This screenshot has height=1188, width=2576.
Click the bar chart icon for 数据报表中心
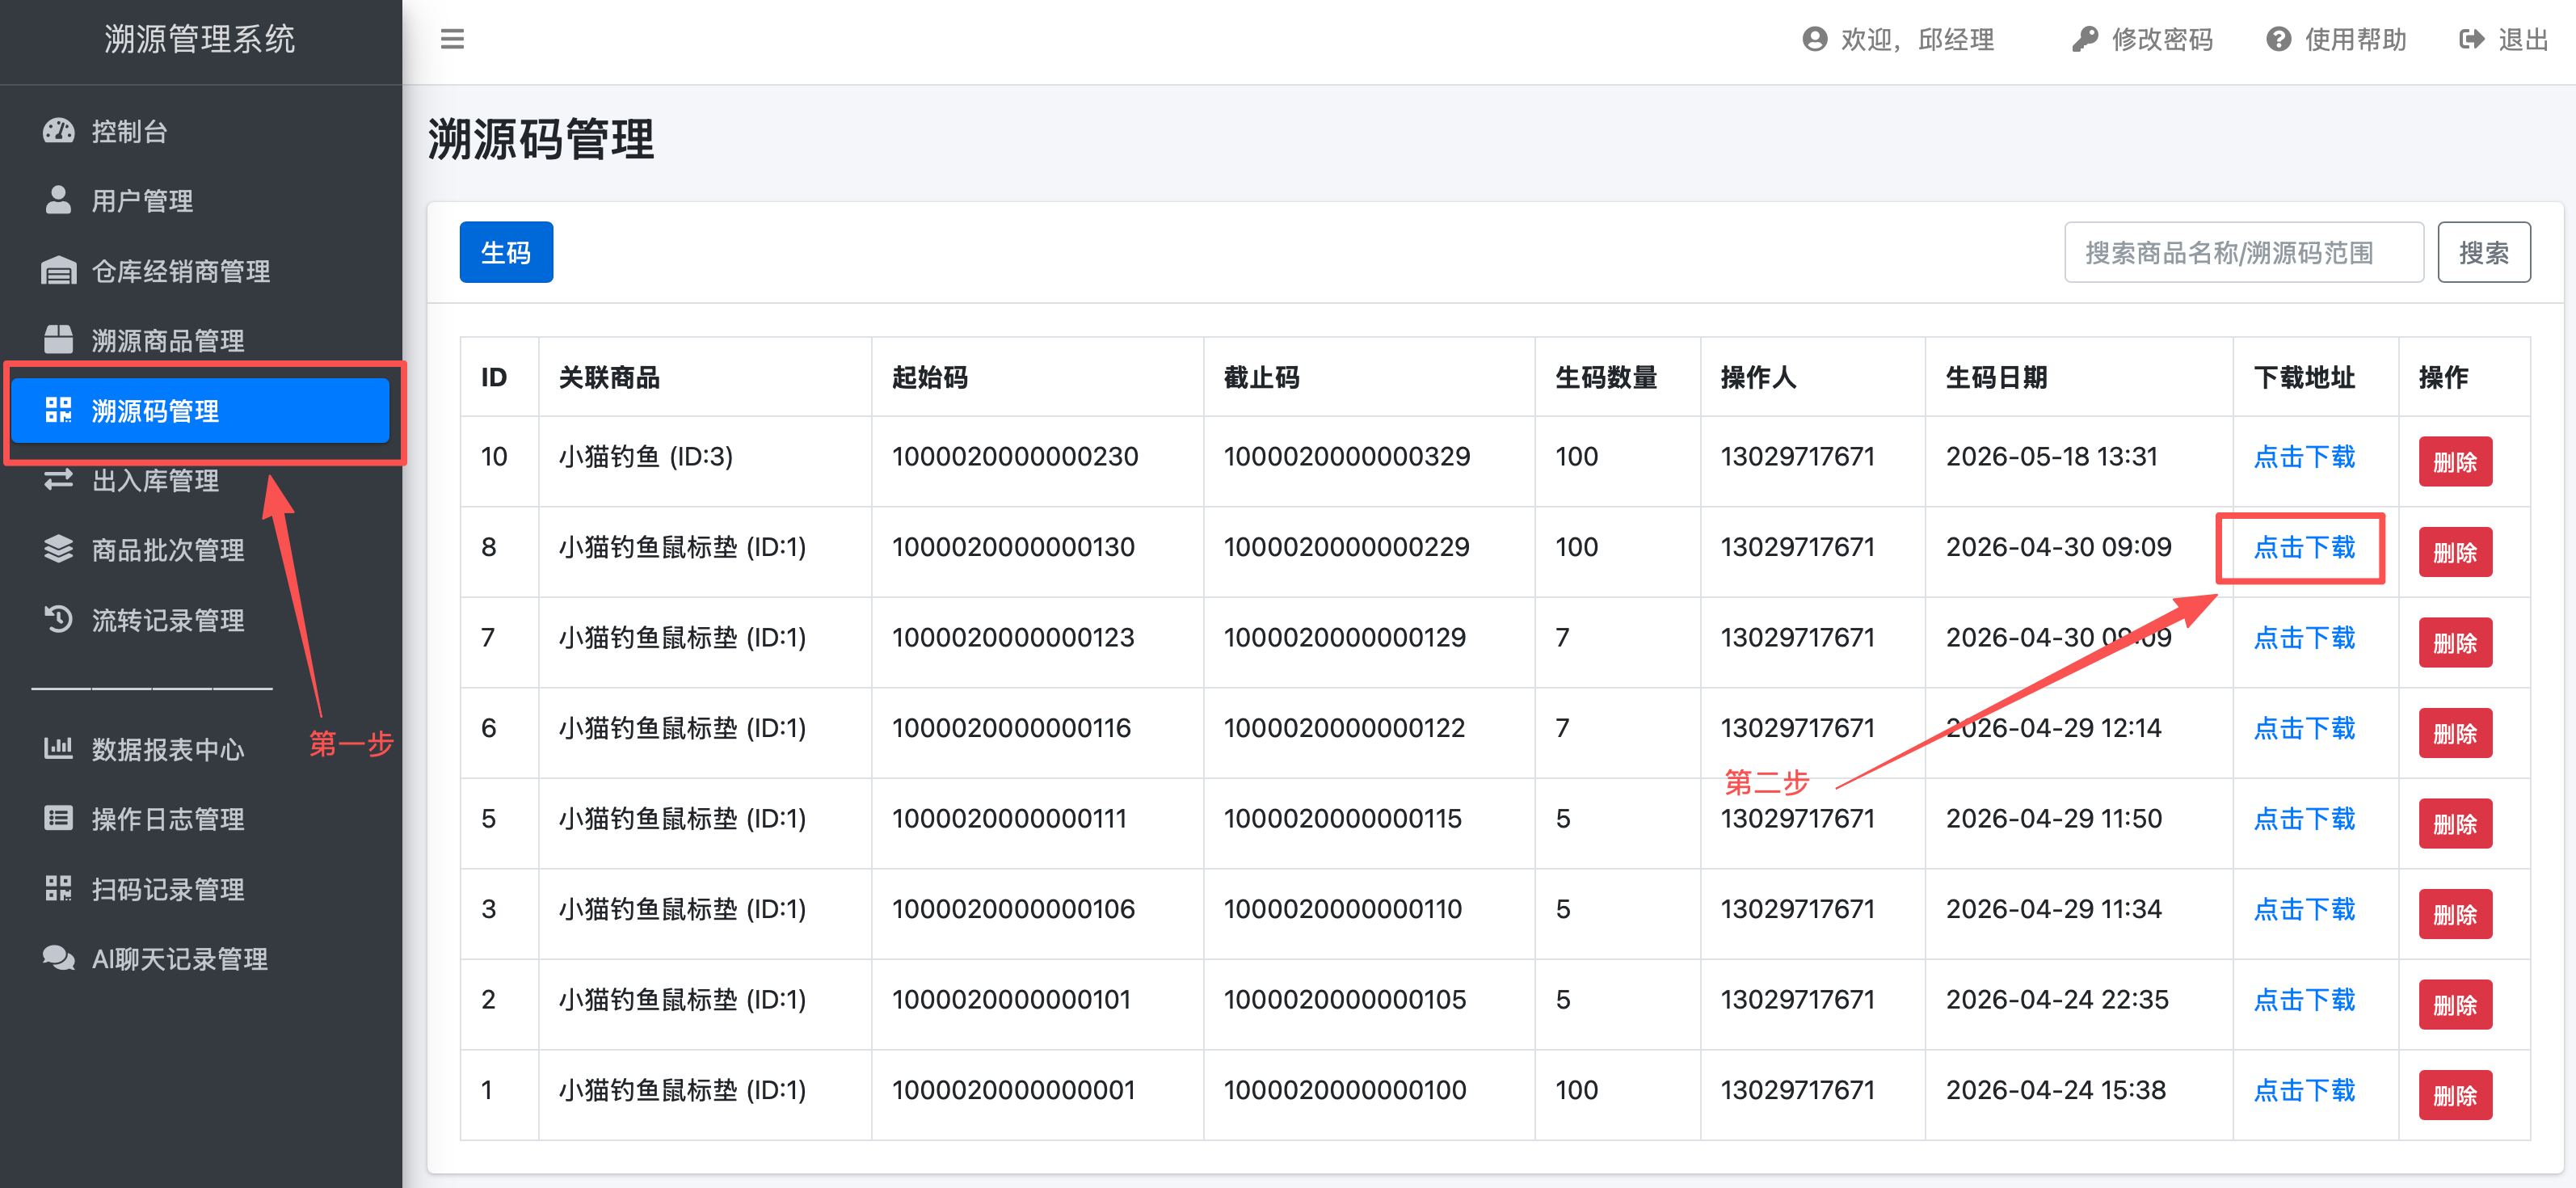tap(59, 748)
